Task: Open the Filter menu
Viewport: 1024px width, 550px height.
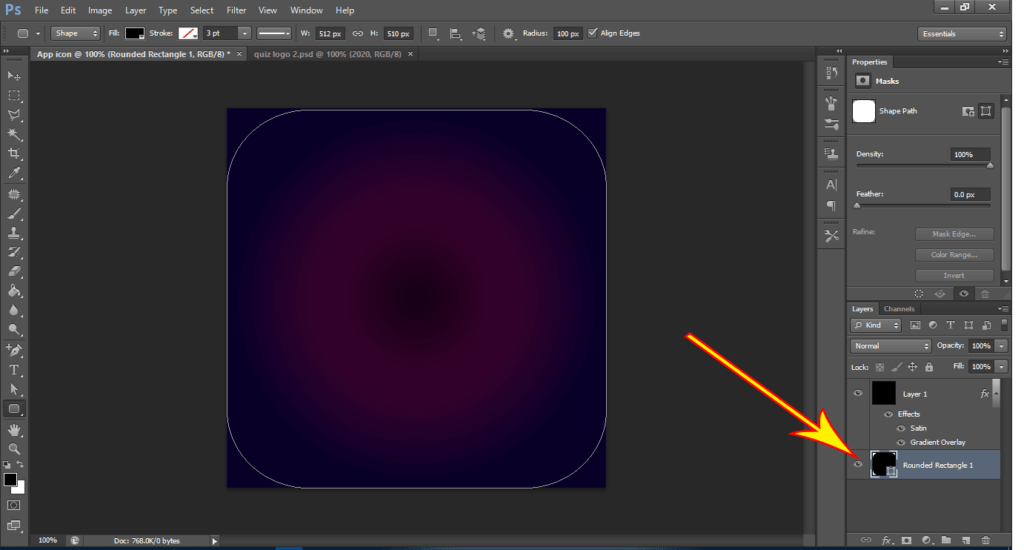Action: tap(236, 10)
